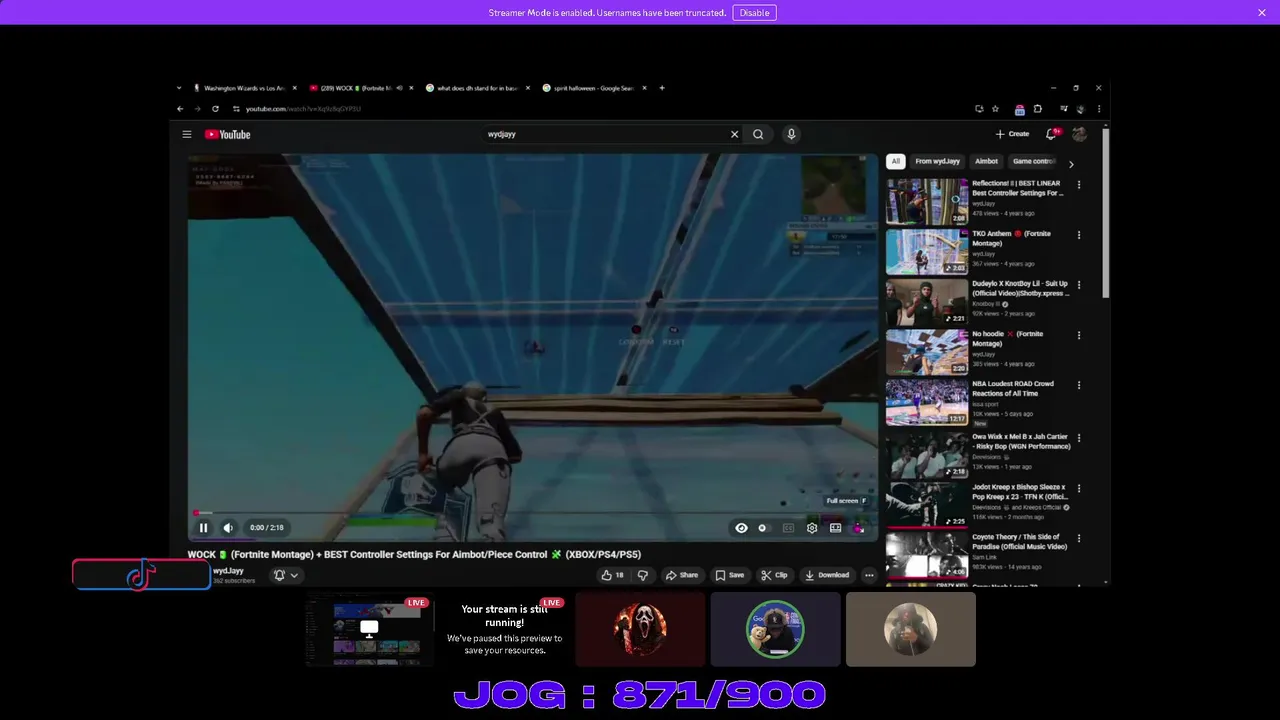Open browser extensions puzzle icon

coord(1038,109)
